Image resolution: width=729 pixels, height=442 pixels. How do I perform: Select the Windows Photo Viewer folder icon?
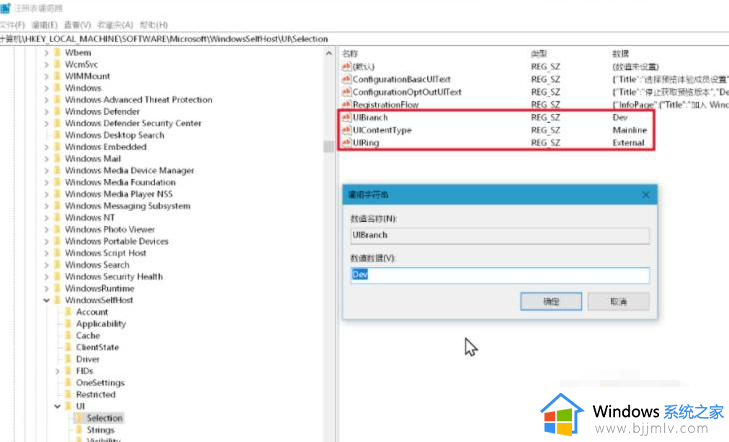click(58, 230)
